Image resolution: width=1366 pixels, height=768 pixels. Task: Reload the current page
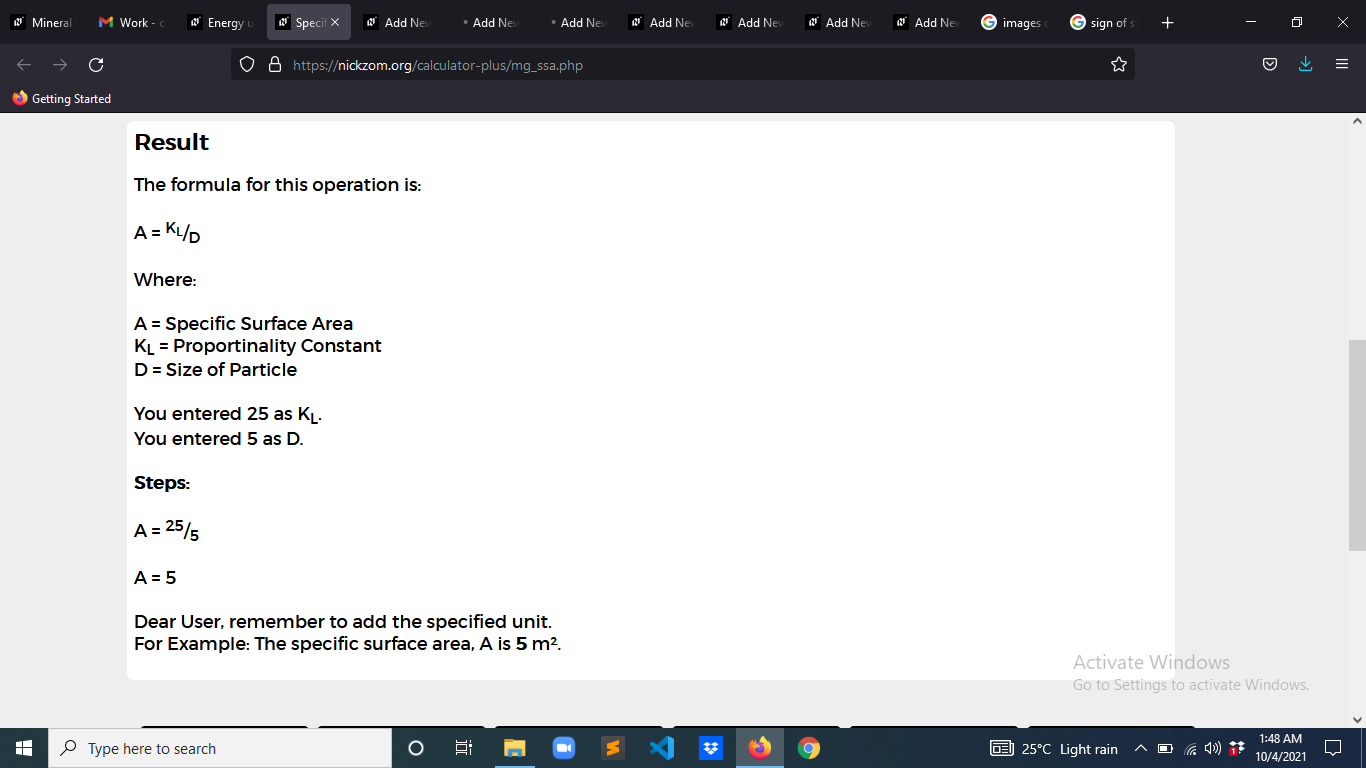tap(96, 65)
